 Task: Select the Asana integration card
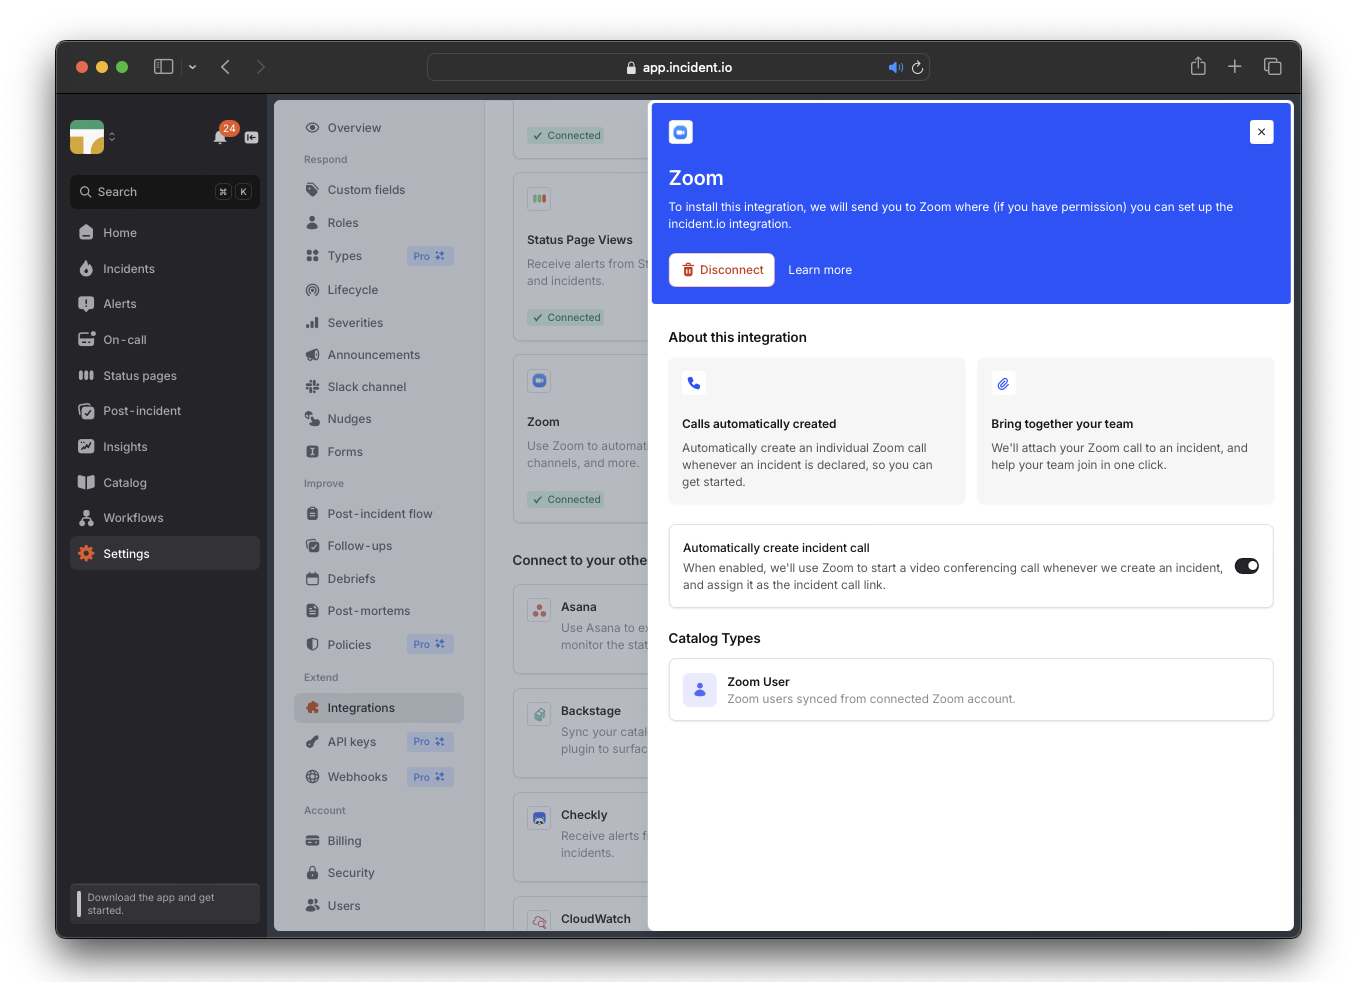coord(581,629)
